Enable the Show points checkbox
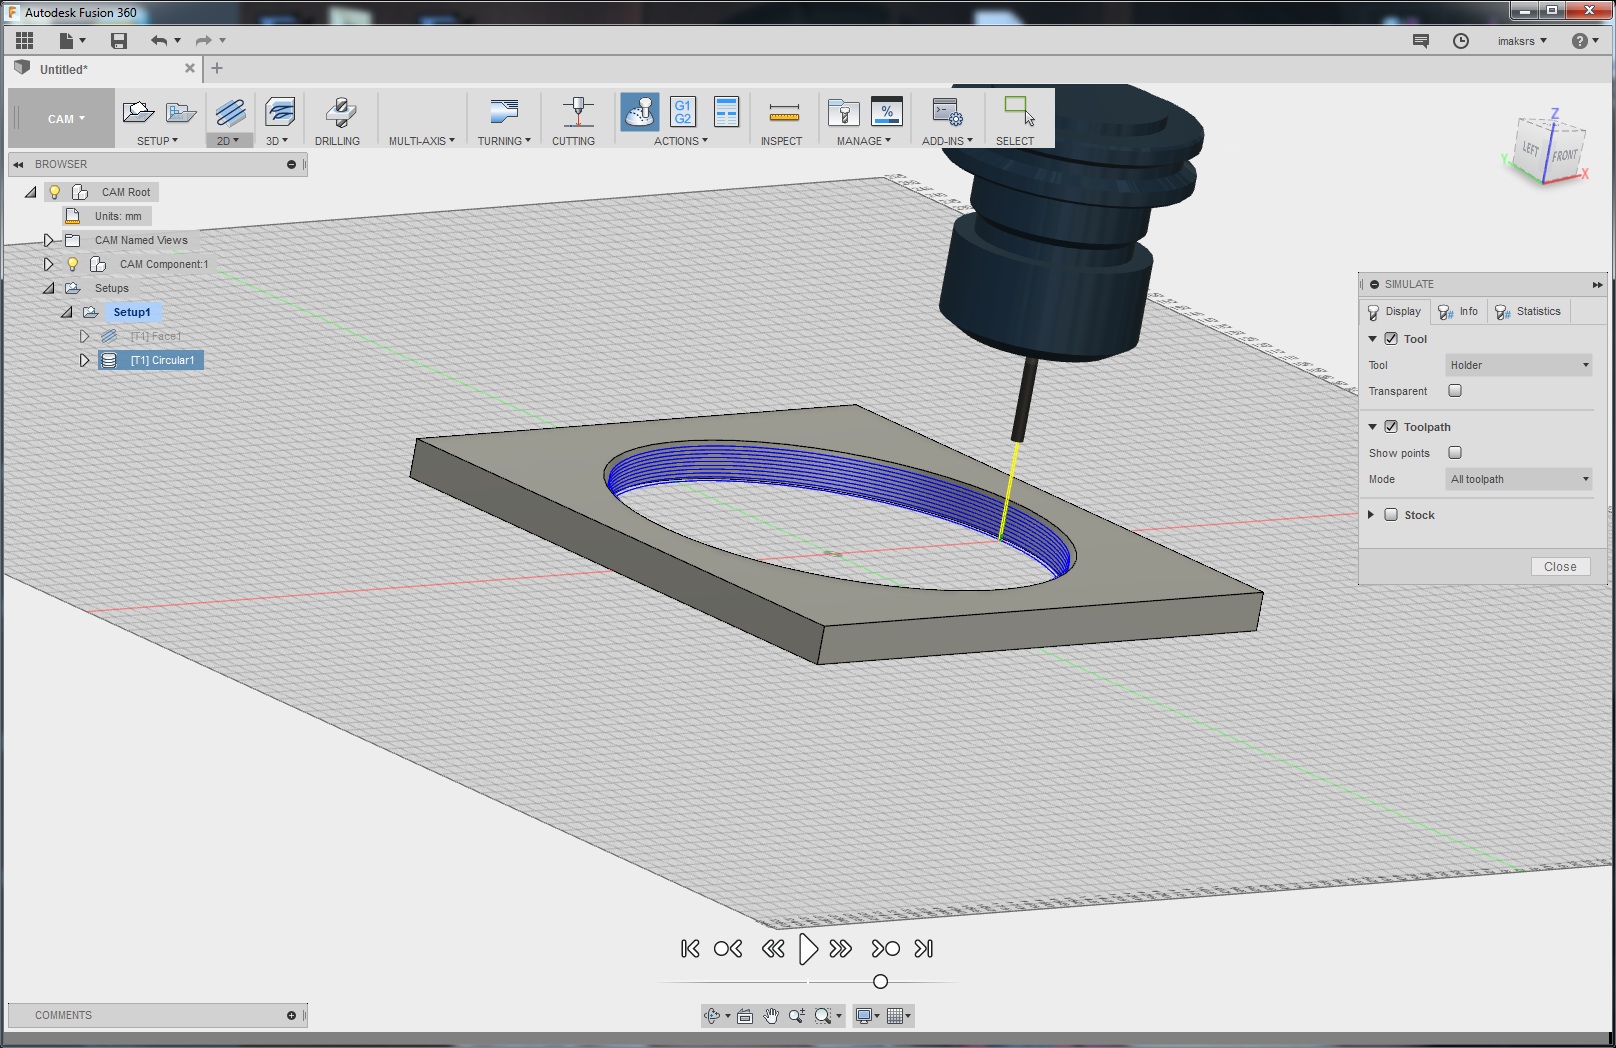 point(1455,453)
